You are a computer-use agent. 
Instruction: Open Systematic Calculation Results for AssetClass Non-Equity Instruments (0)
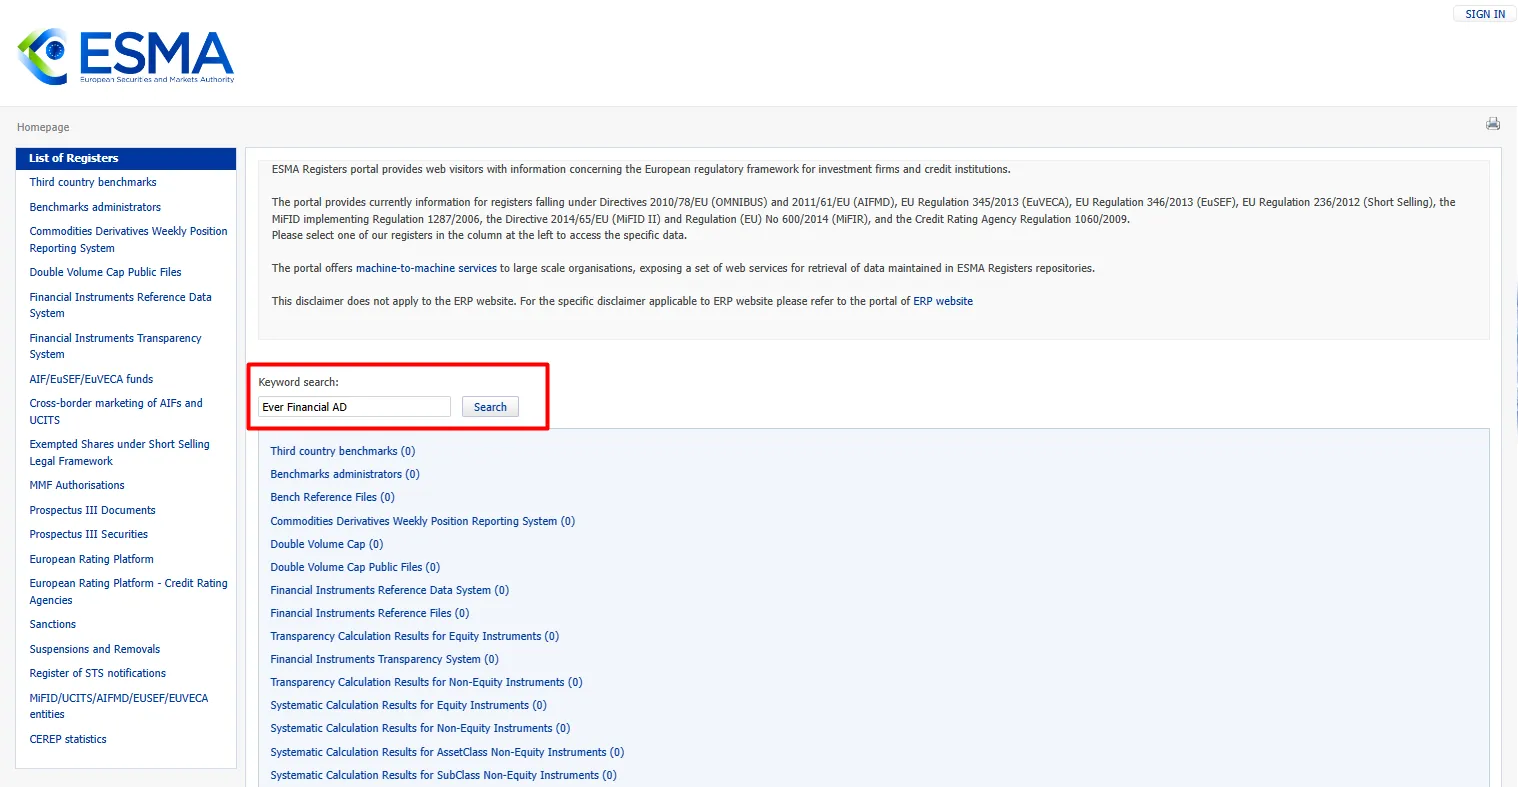point(447,752)
